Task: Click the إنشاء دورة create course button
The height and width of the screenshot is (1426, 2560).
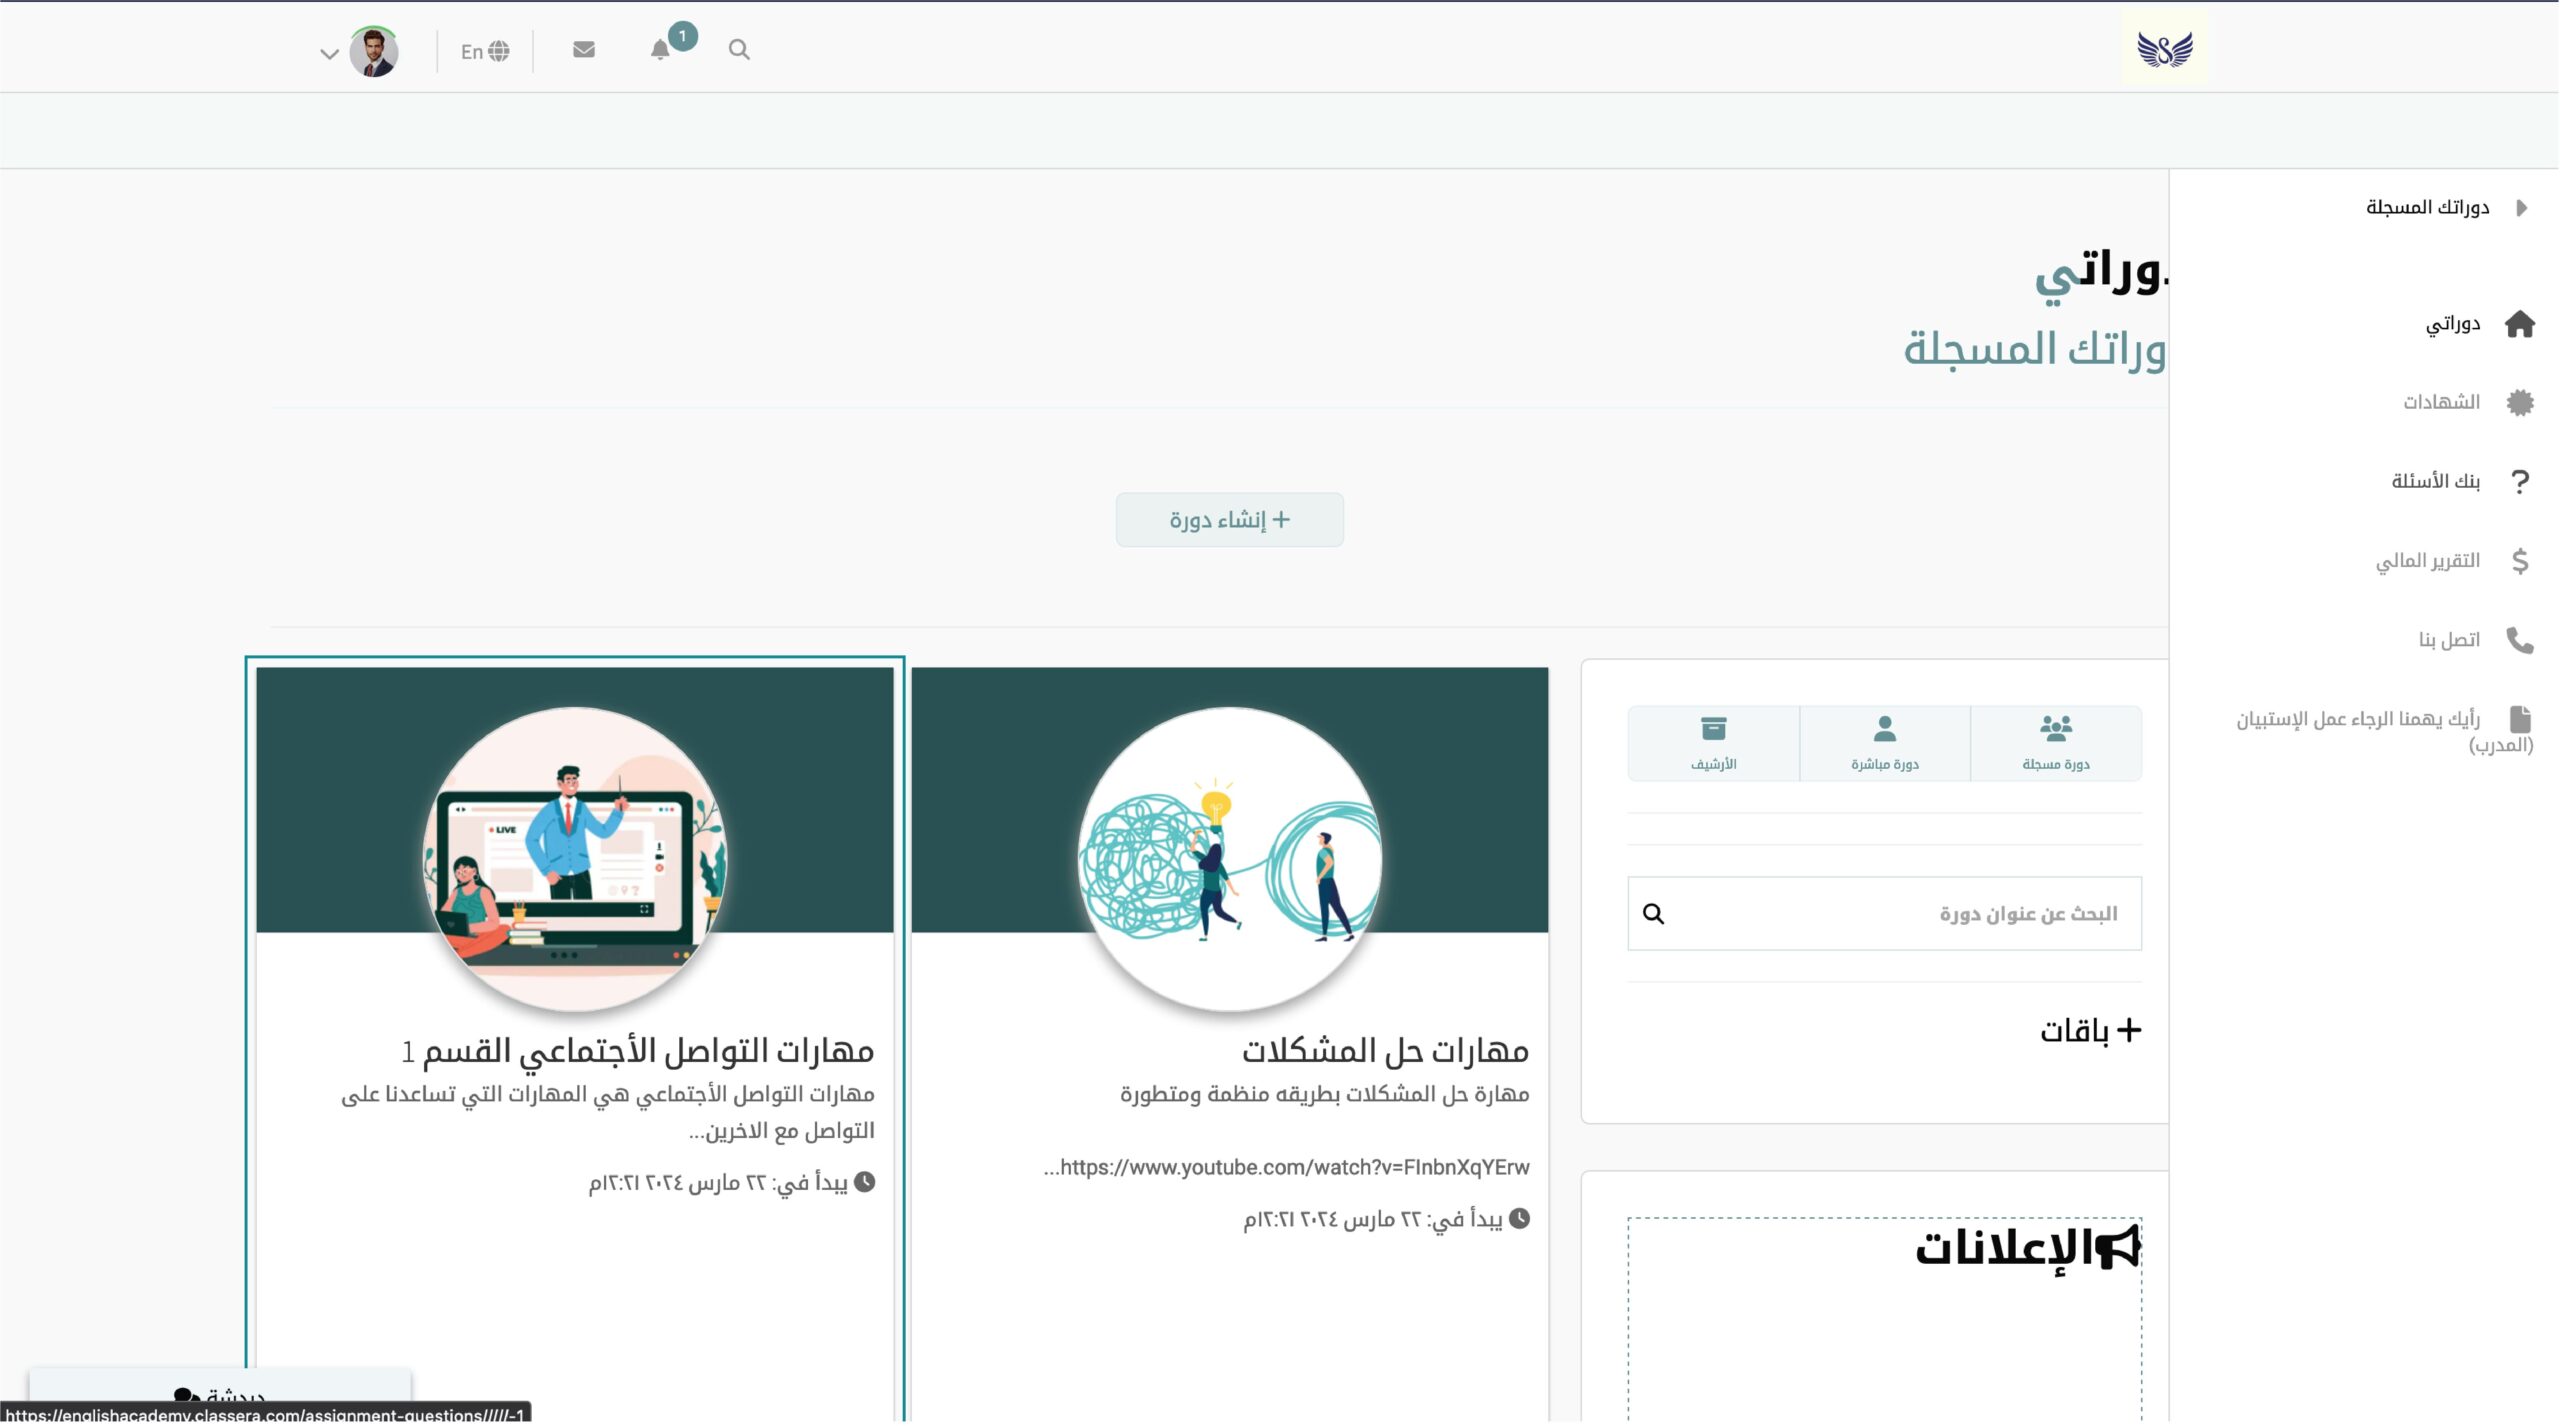Action: coord(1229,520)
